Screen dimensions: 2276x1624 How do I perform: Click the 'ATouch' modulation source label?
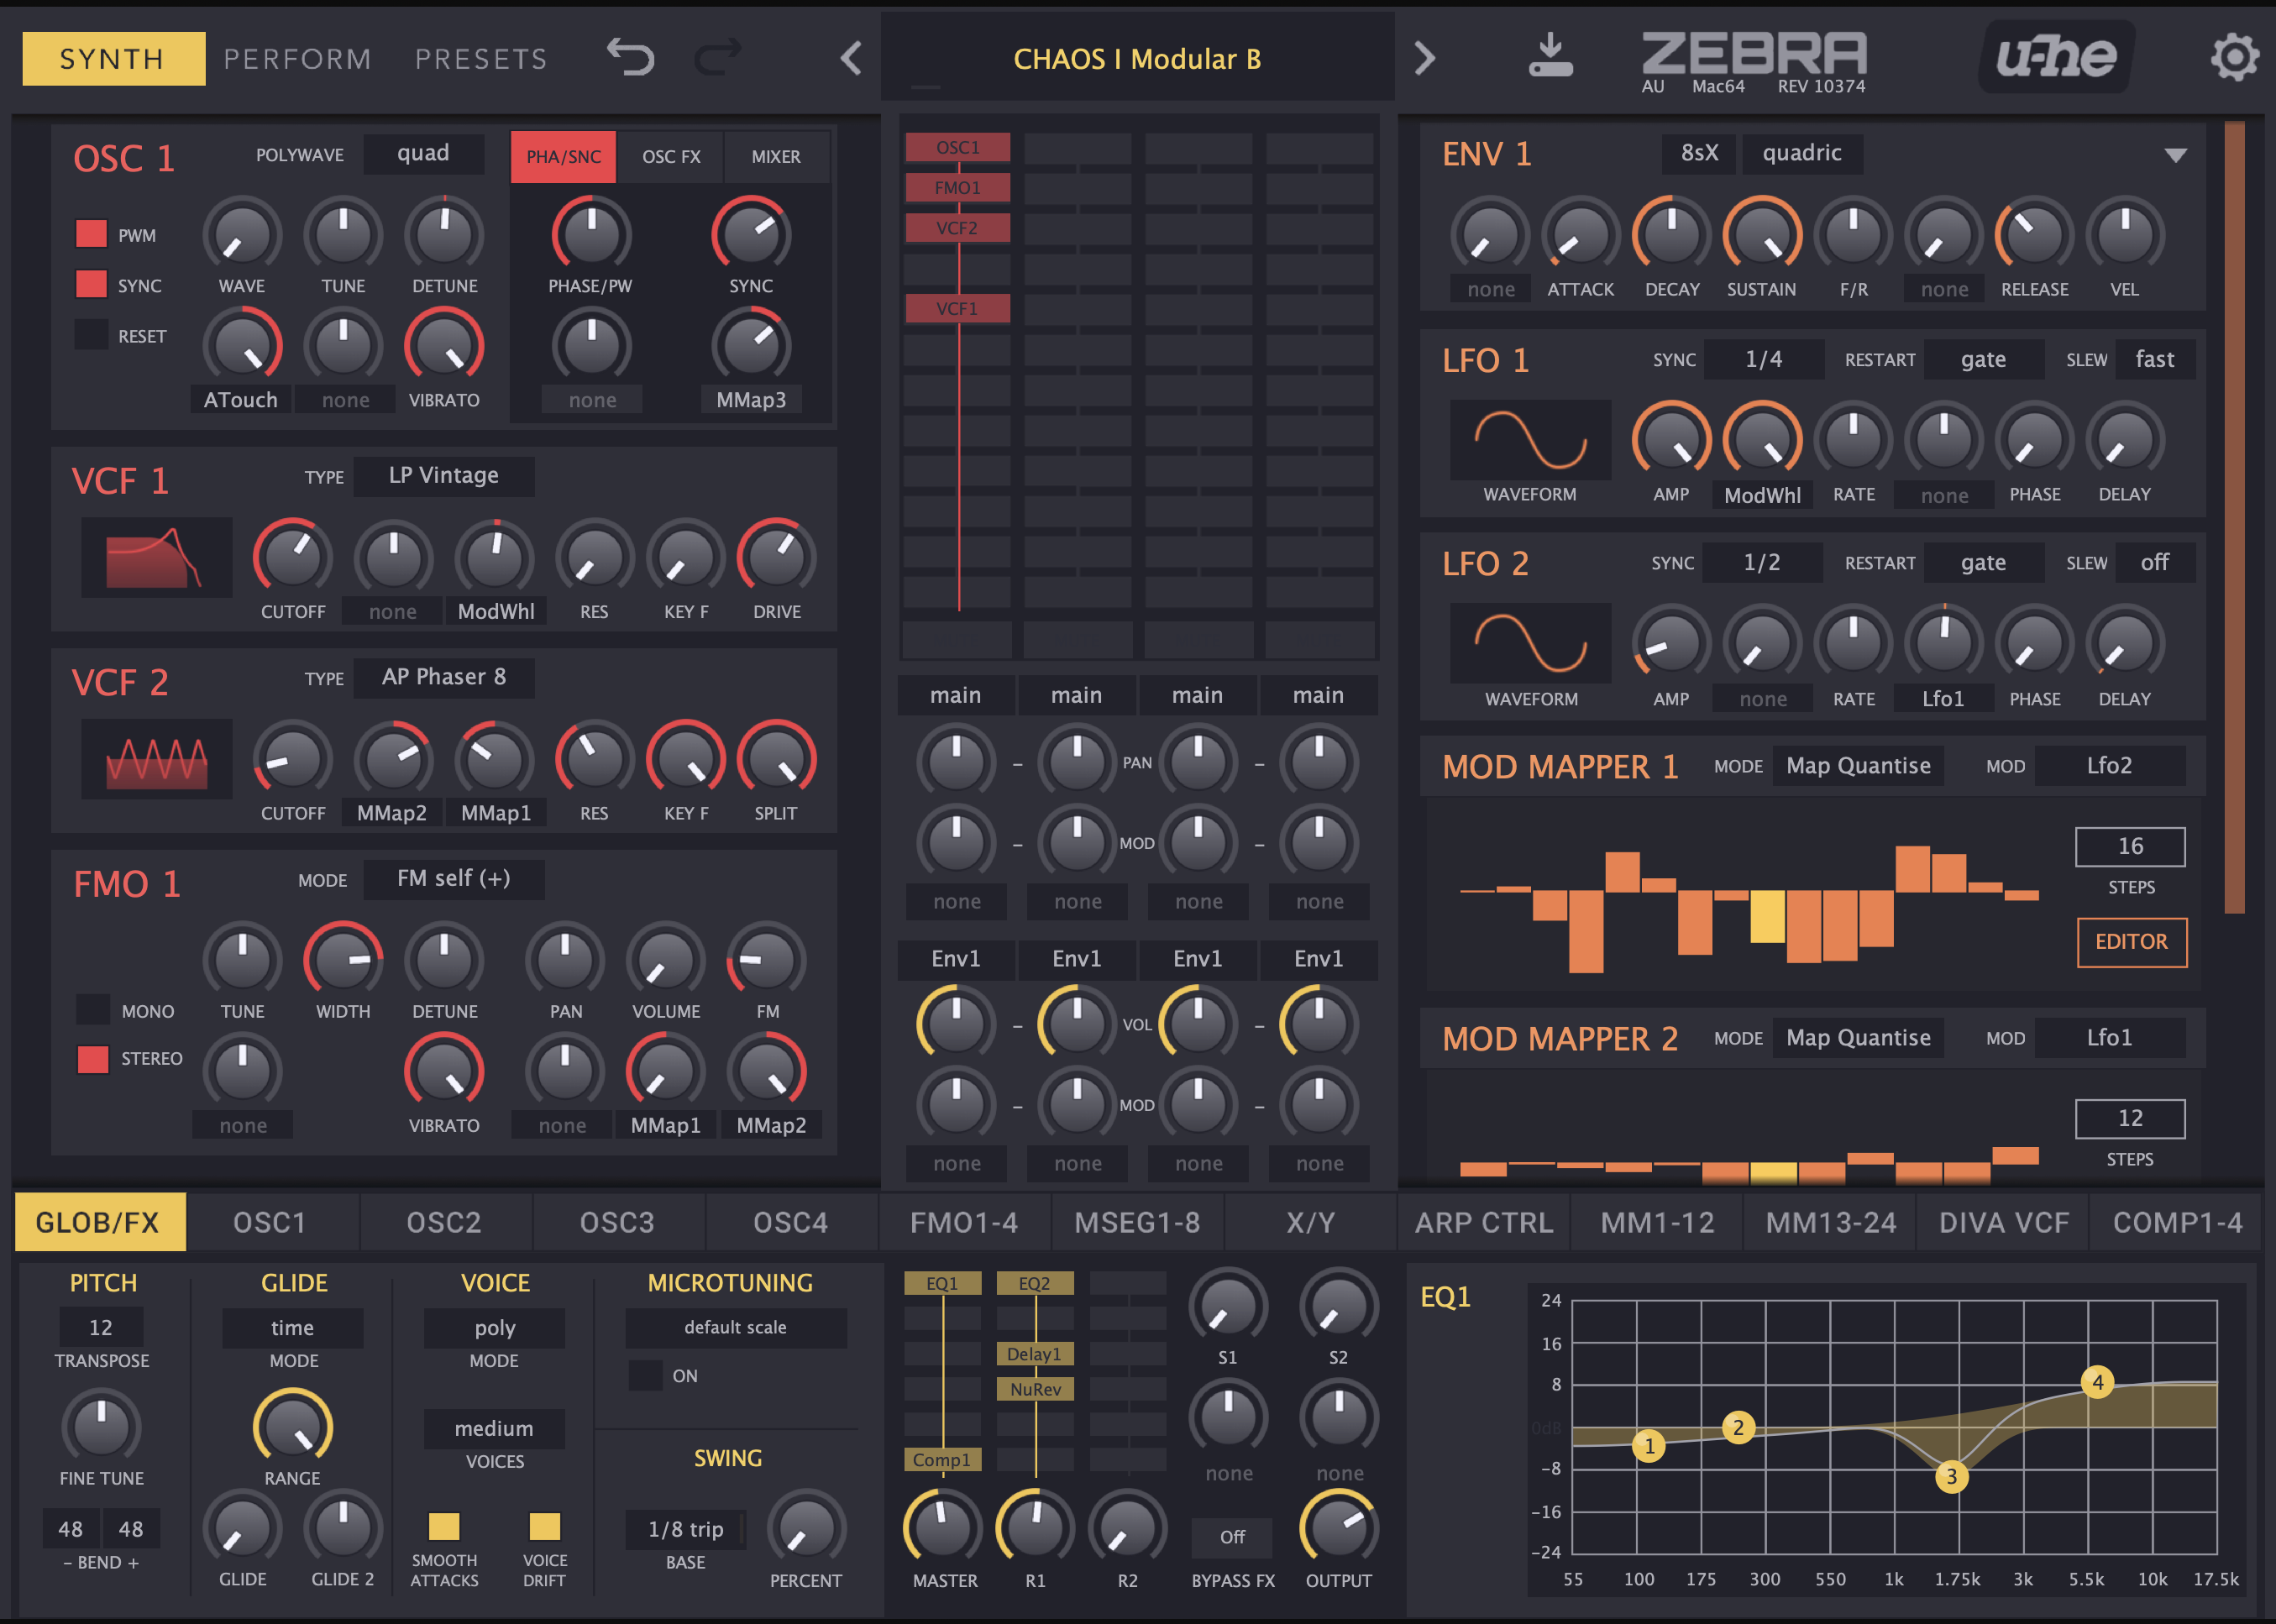(x=241, y=400)
